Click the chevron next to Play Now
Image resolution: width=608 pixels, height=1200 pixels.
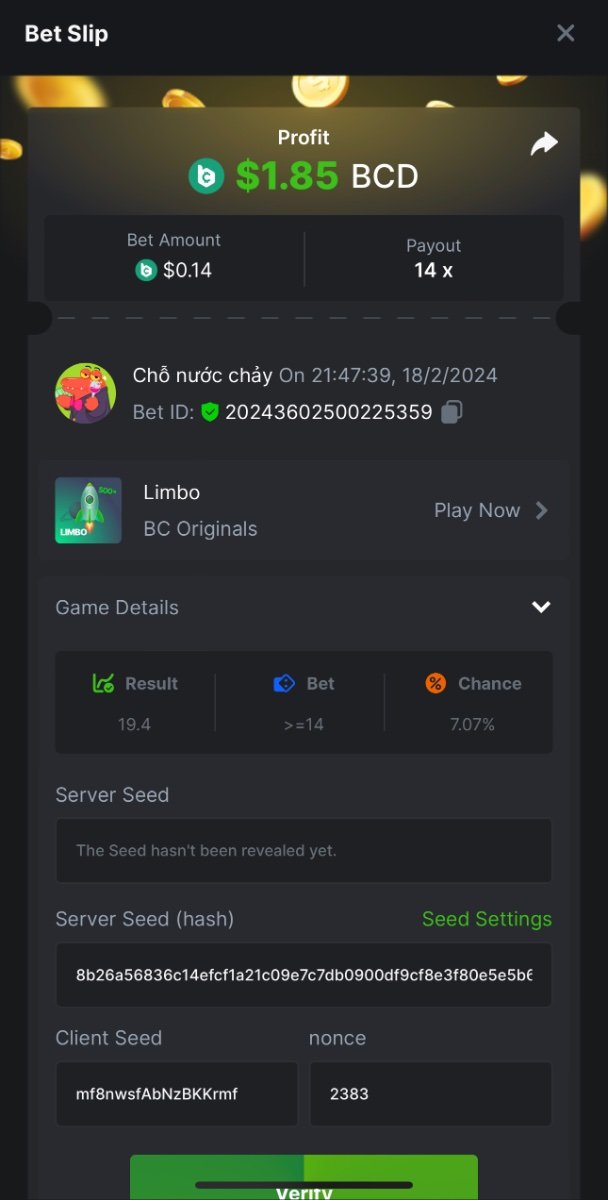(x=542, y=510)
